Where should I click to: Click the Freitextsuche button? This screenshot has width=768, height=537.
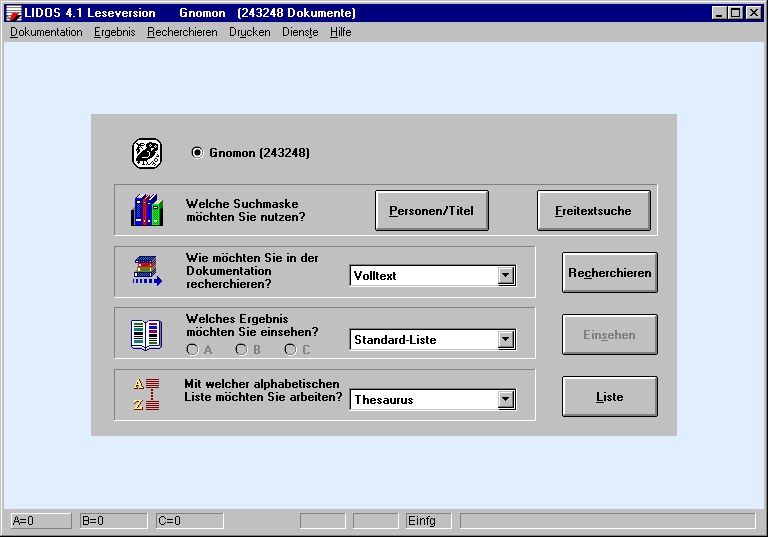click(x=594, y=211)
